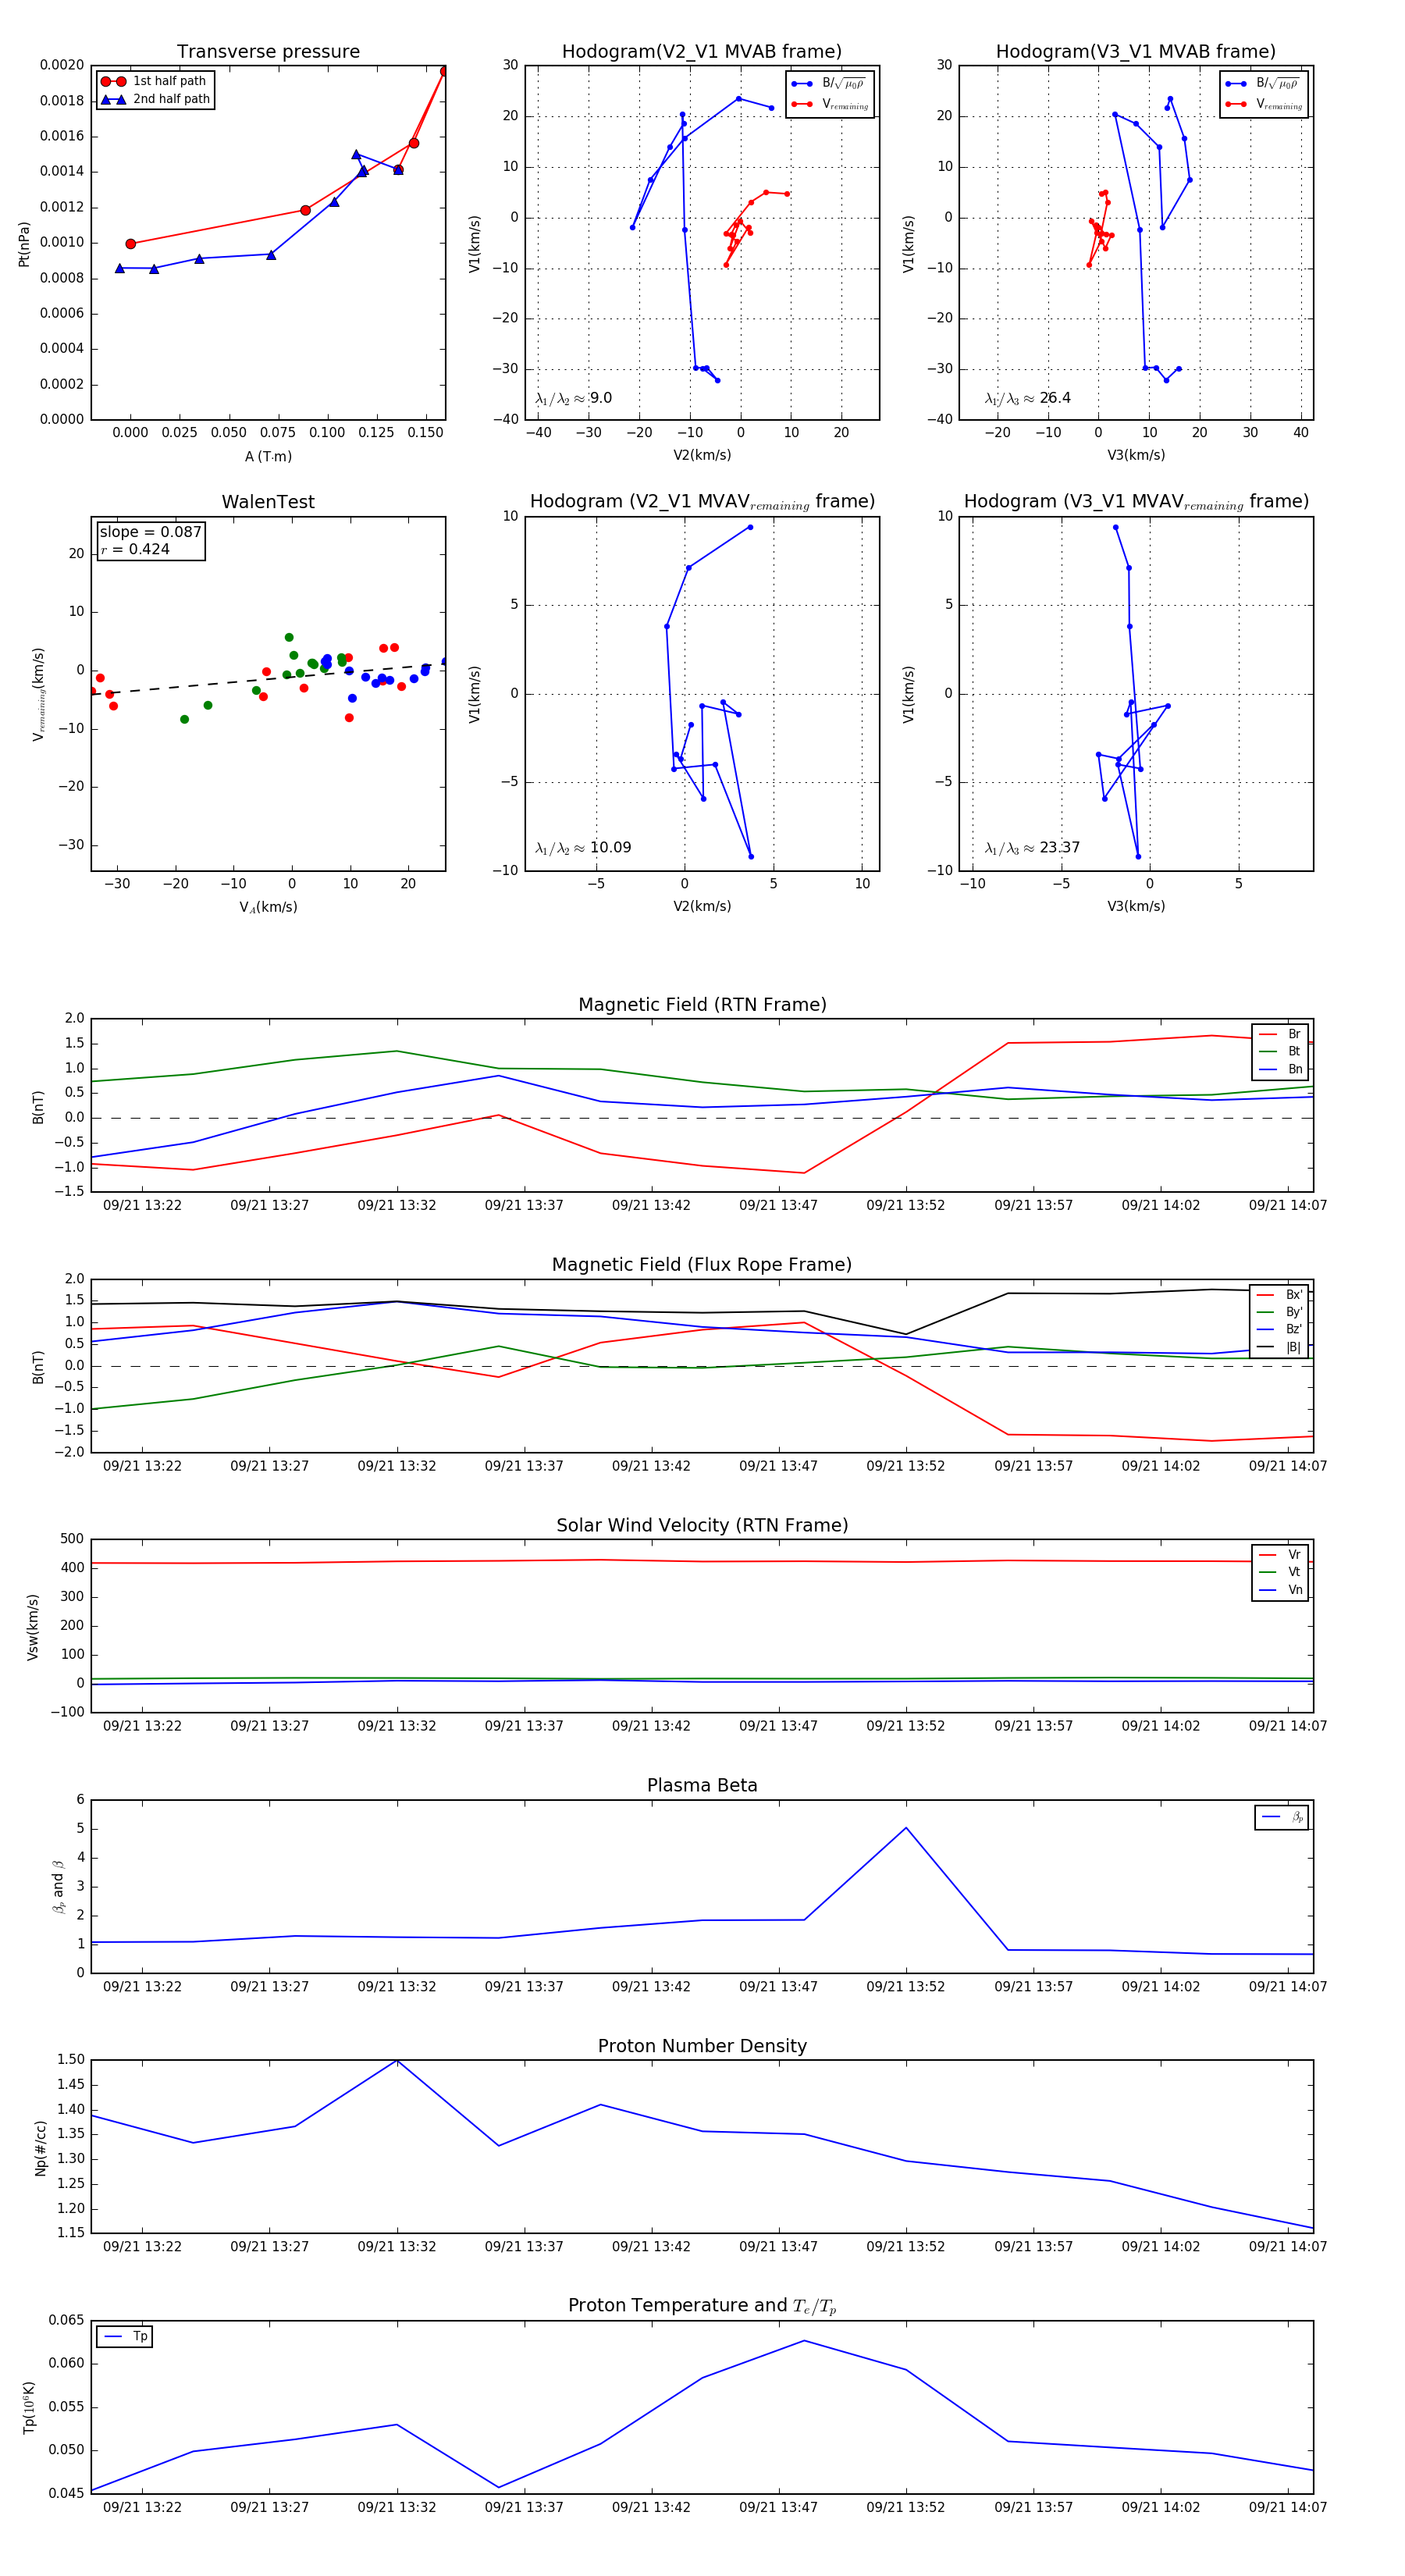Click the 'Proton Temperature and Te/Tp' title

click(702, 2306)
